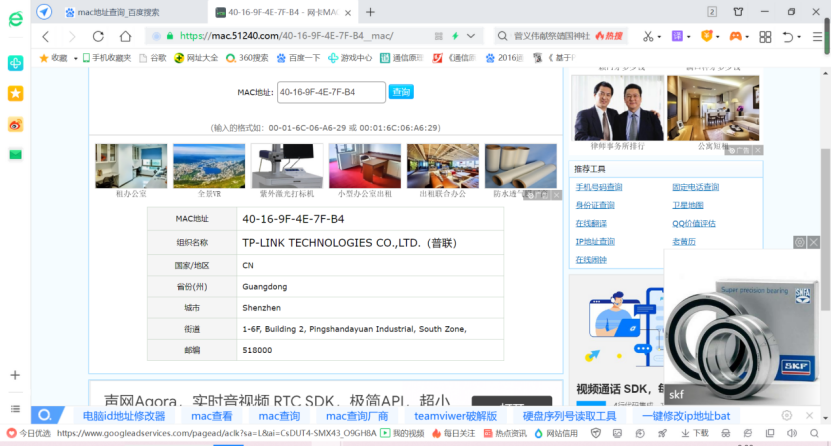This screenshot has height=446, width=831.
Task: Open the Weibo sidebar icon
Action: click(15, 125)
